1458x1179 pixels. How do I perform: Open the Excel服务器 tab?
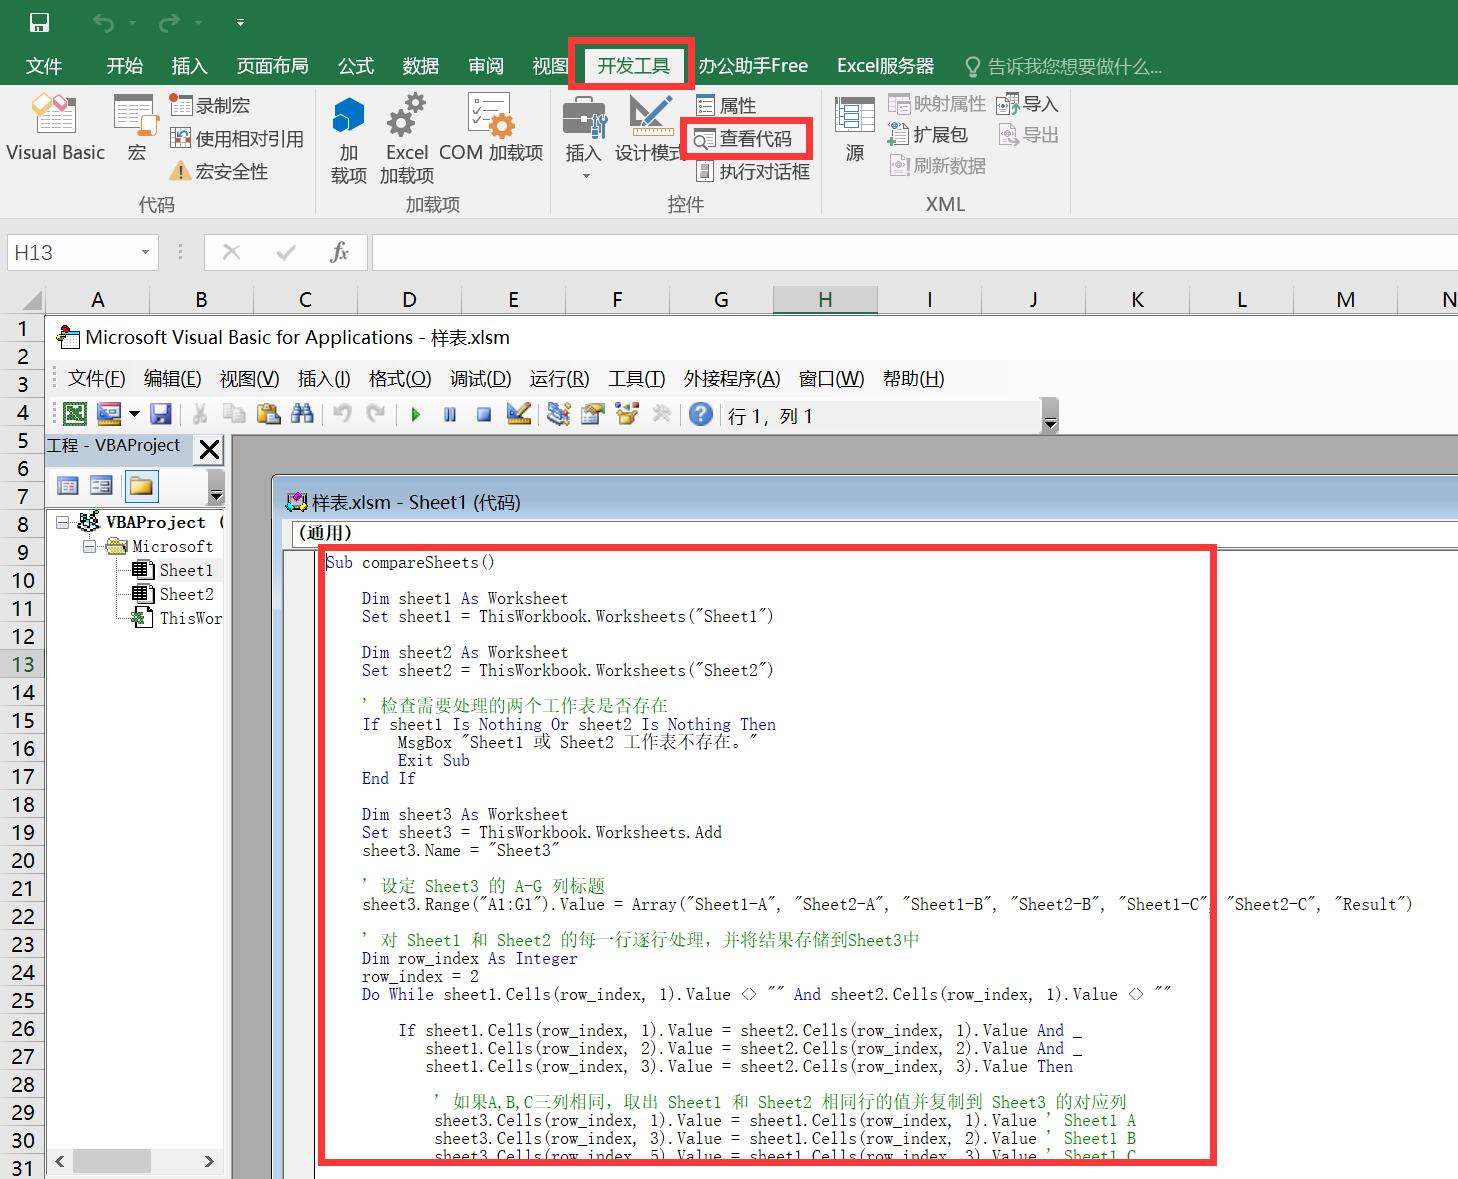[x=885, y=66]
